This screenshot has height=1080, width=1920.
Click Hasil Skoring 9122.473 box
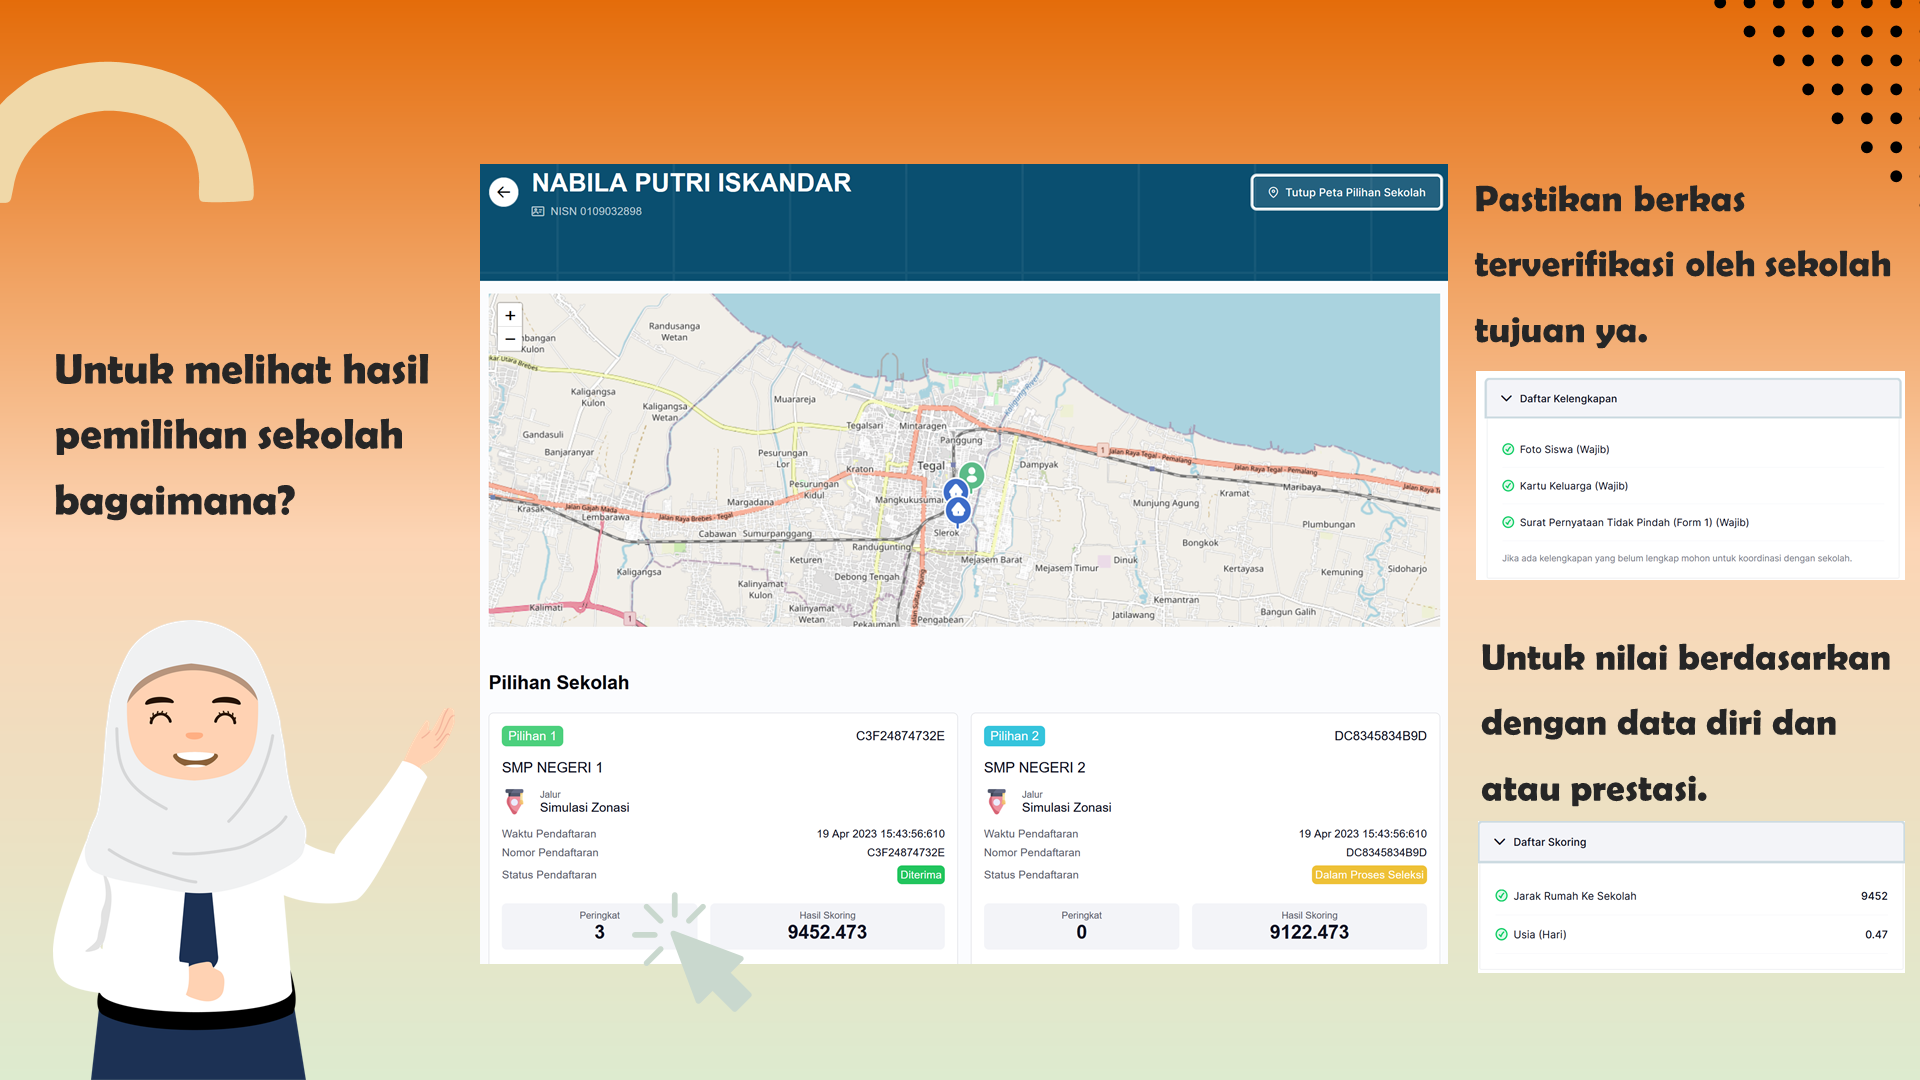pos(1309,926)
